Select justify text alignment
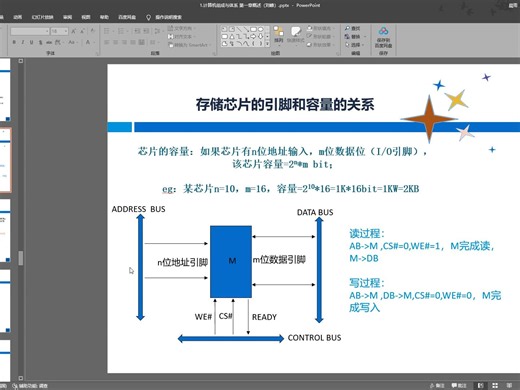Screen dimensions: 520x390 click(x=133, y=42)
